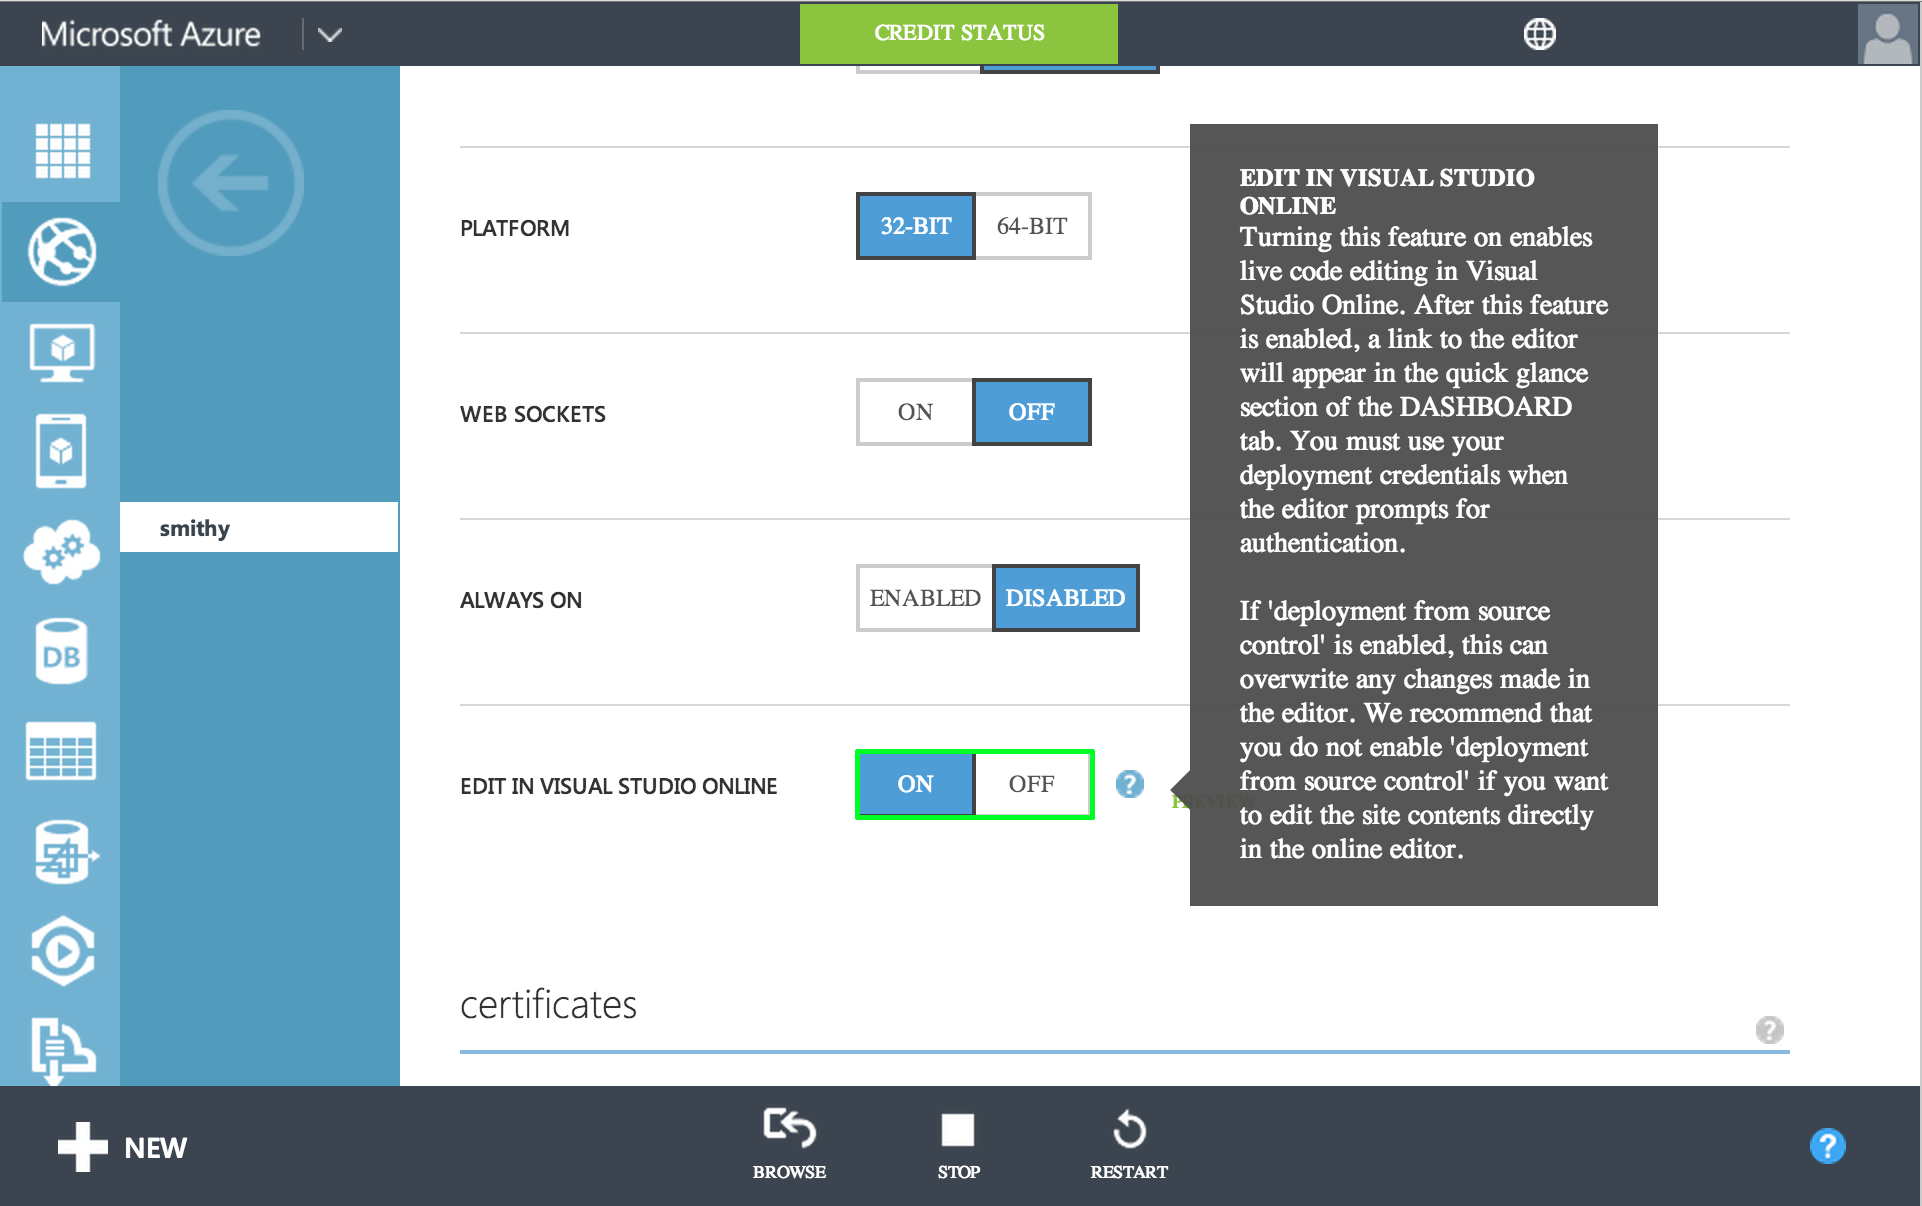The image size is (1922, 1206).
Task: Open the Media Services play icon
Action: click(x=62, y=950)
